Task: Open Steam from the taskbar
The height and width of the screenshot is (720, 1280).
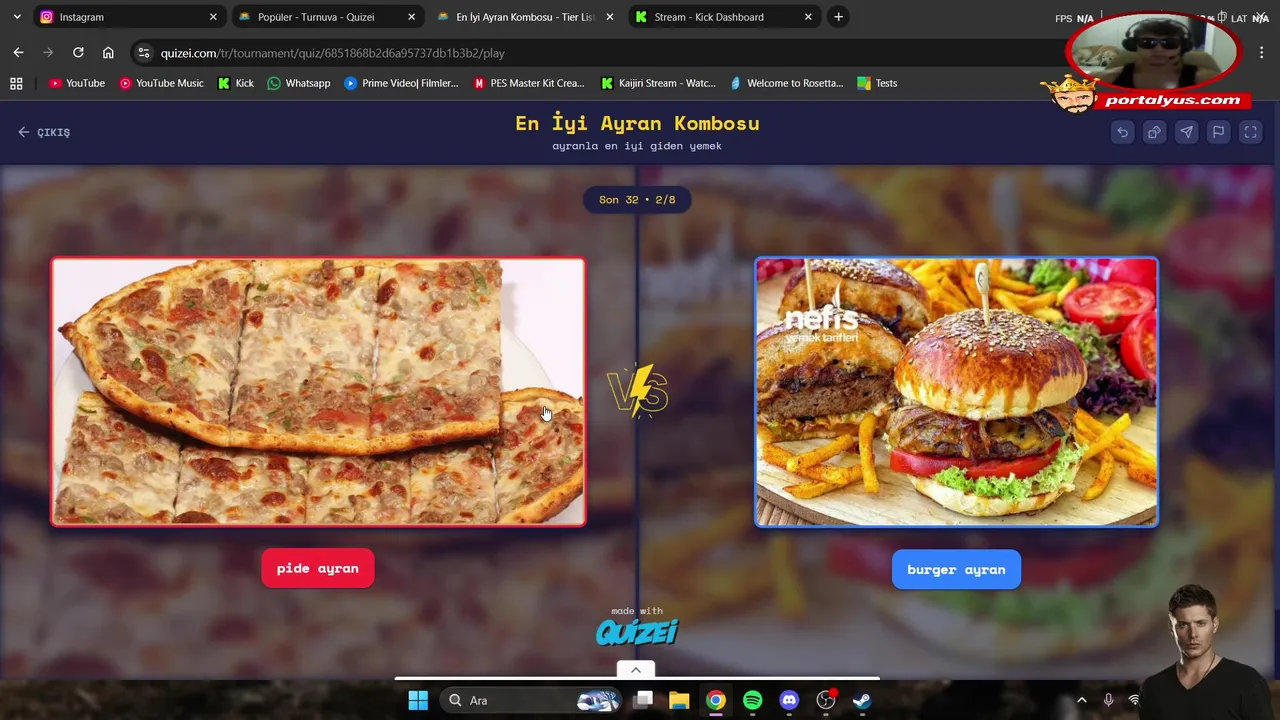Action: (862, 700)
